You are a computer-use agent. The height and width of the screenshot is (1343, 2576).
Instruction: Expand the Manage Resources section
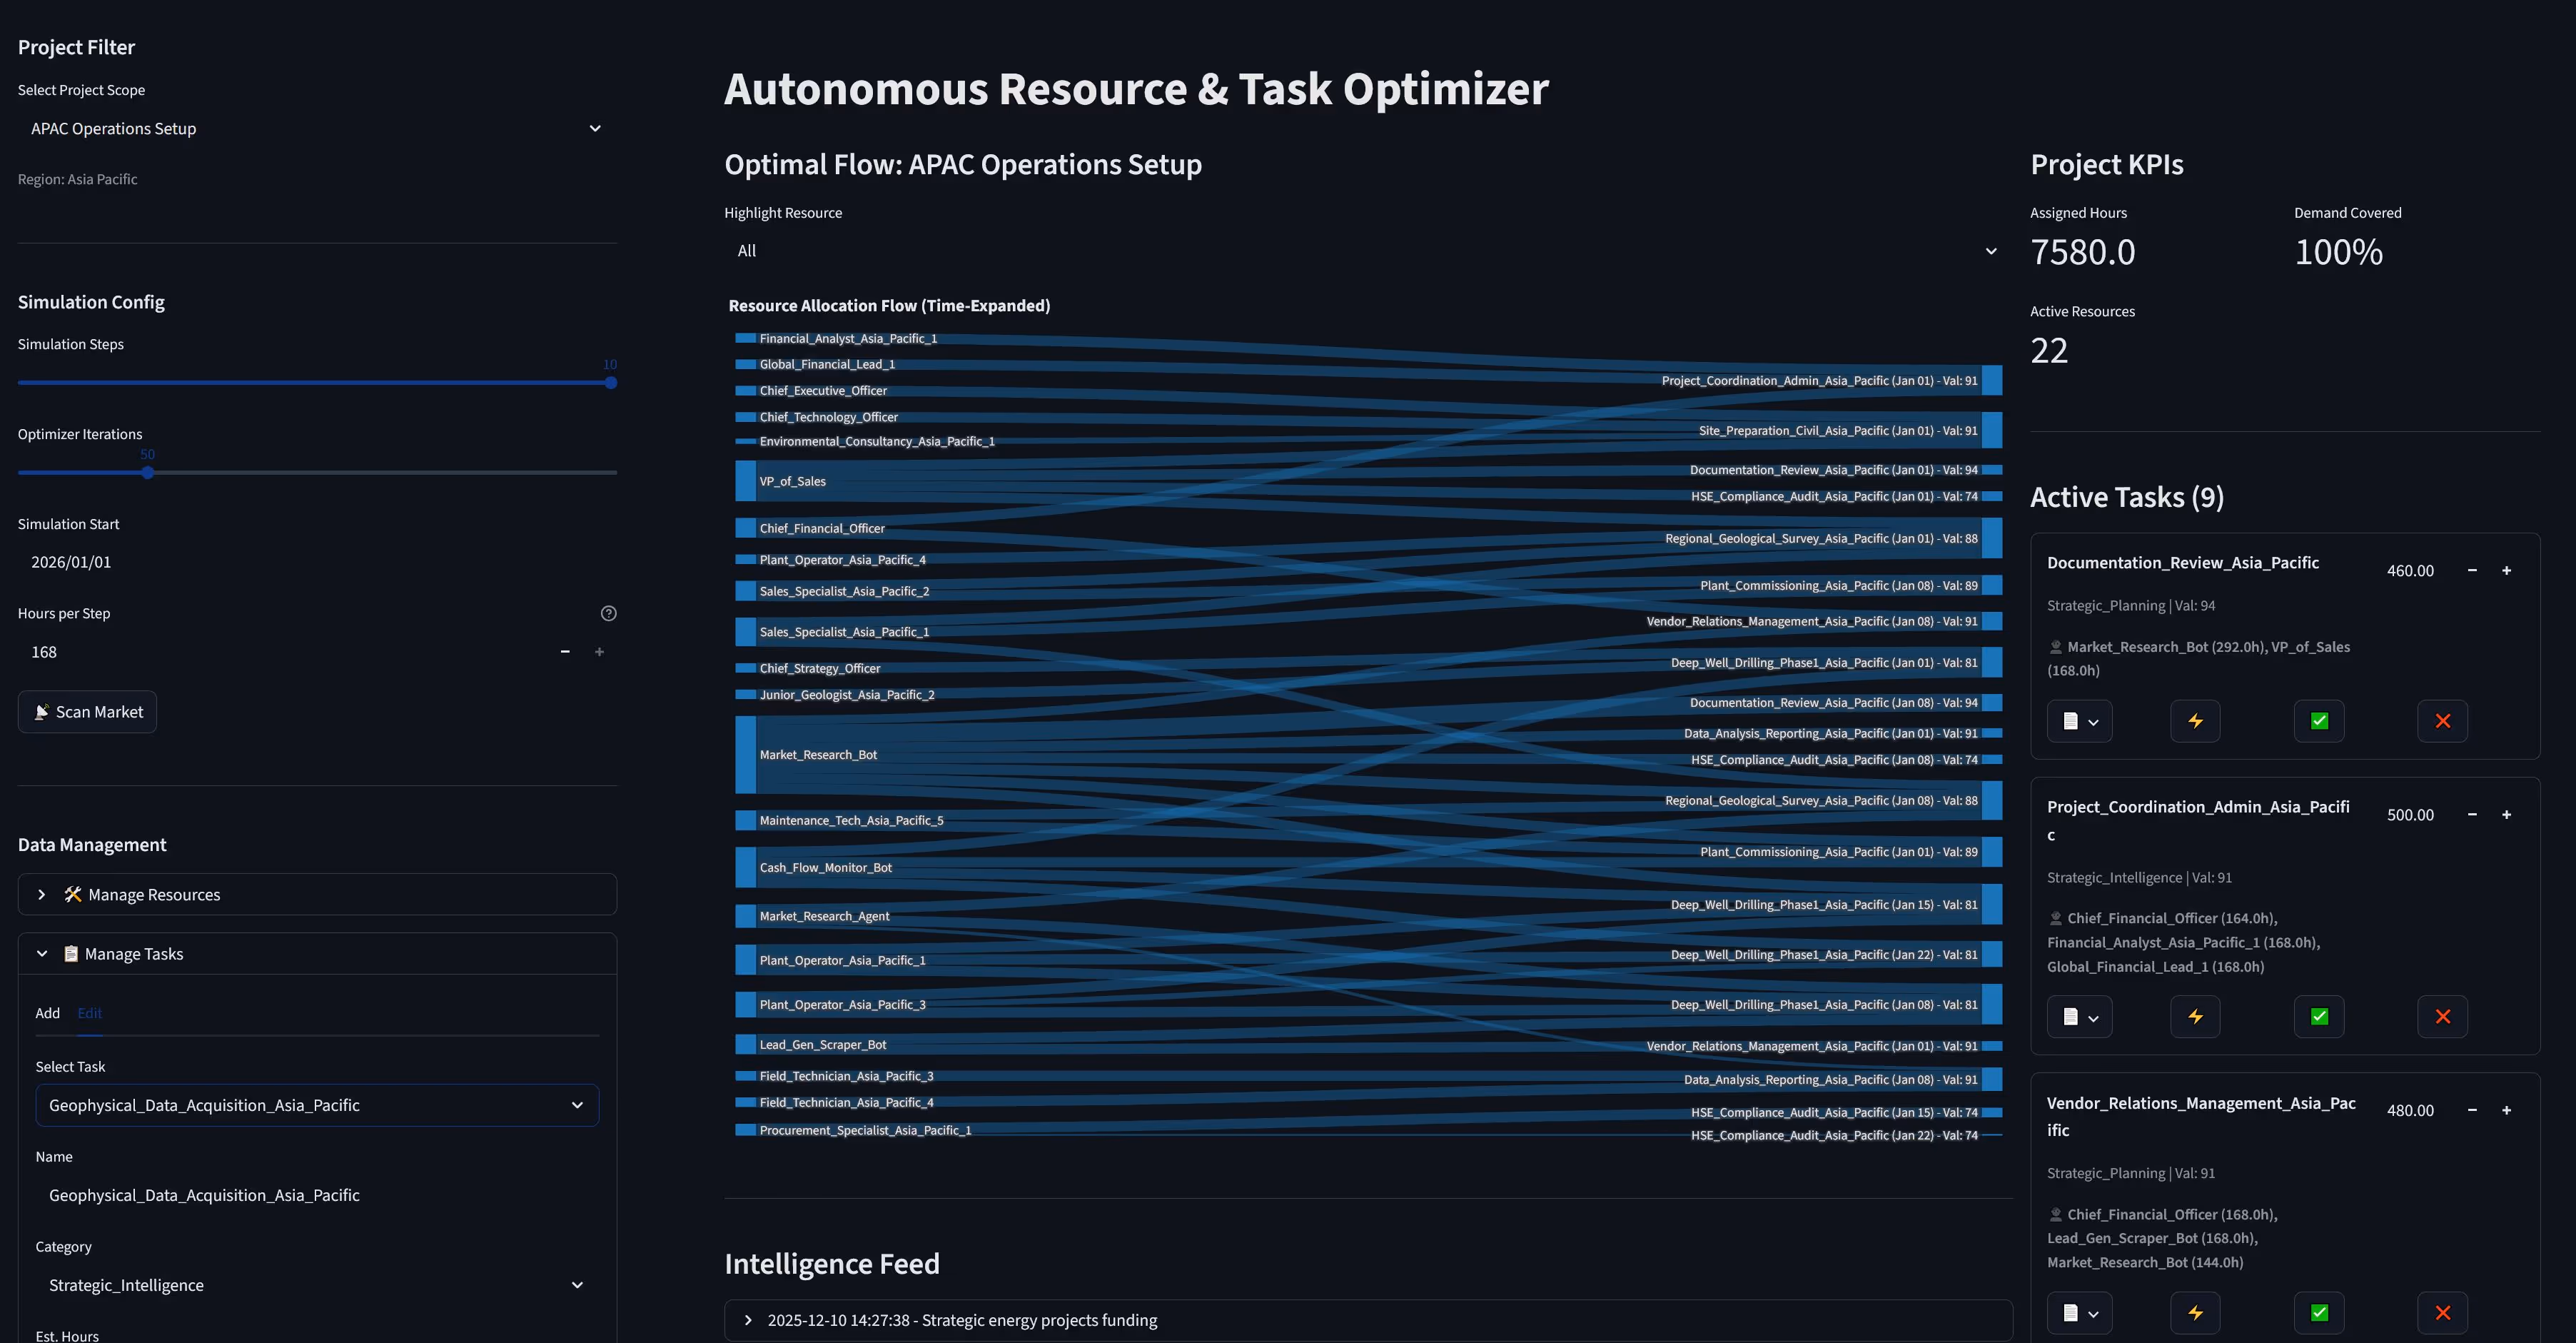[x=316, y=895]
